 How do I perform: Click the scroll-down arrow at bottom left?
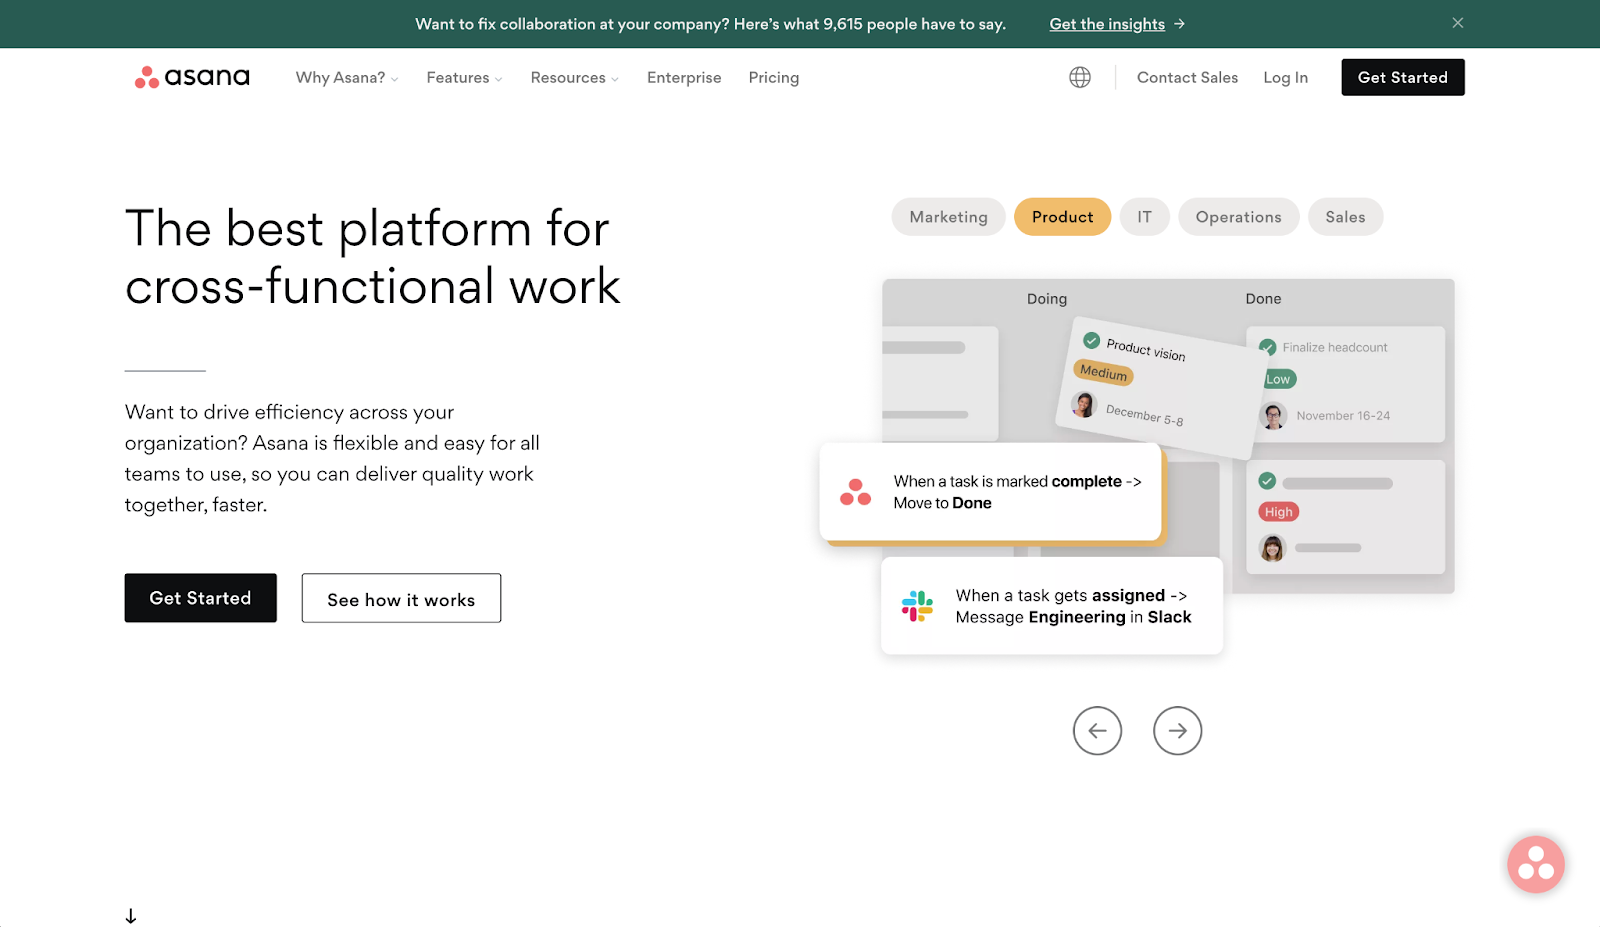(x=131, y=915)
